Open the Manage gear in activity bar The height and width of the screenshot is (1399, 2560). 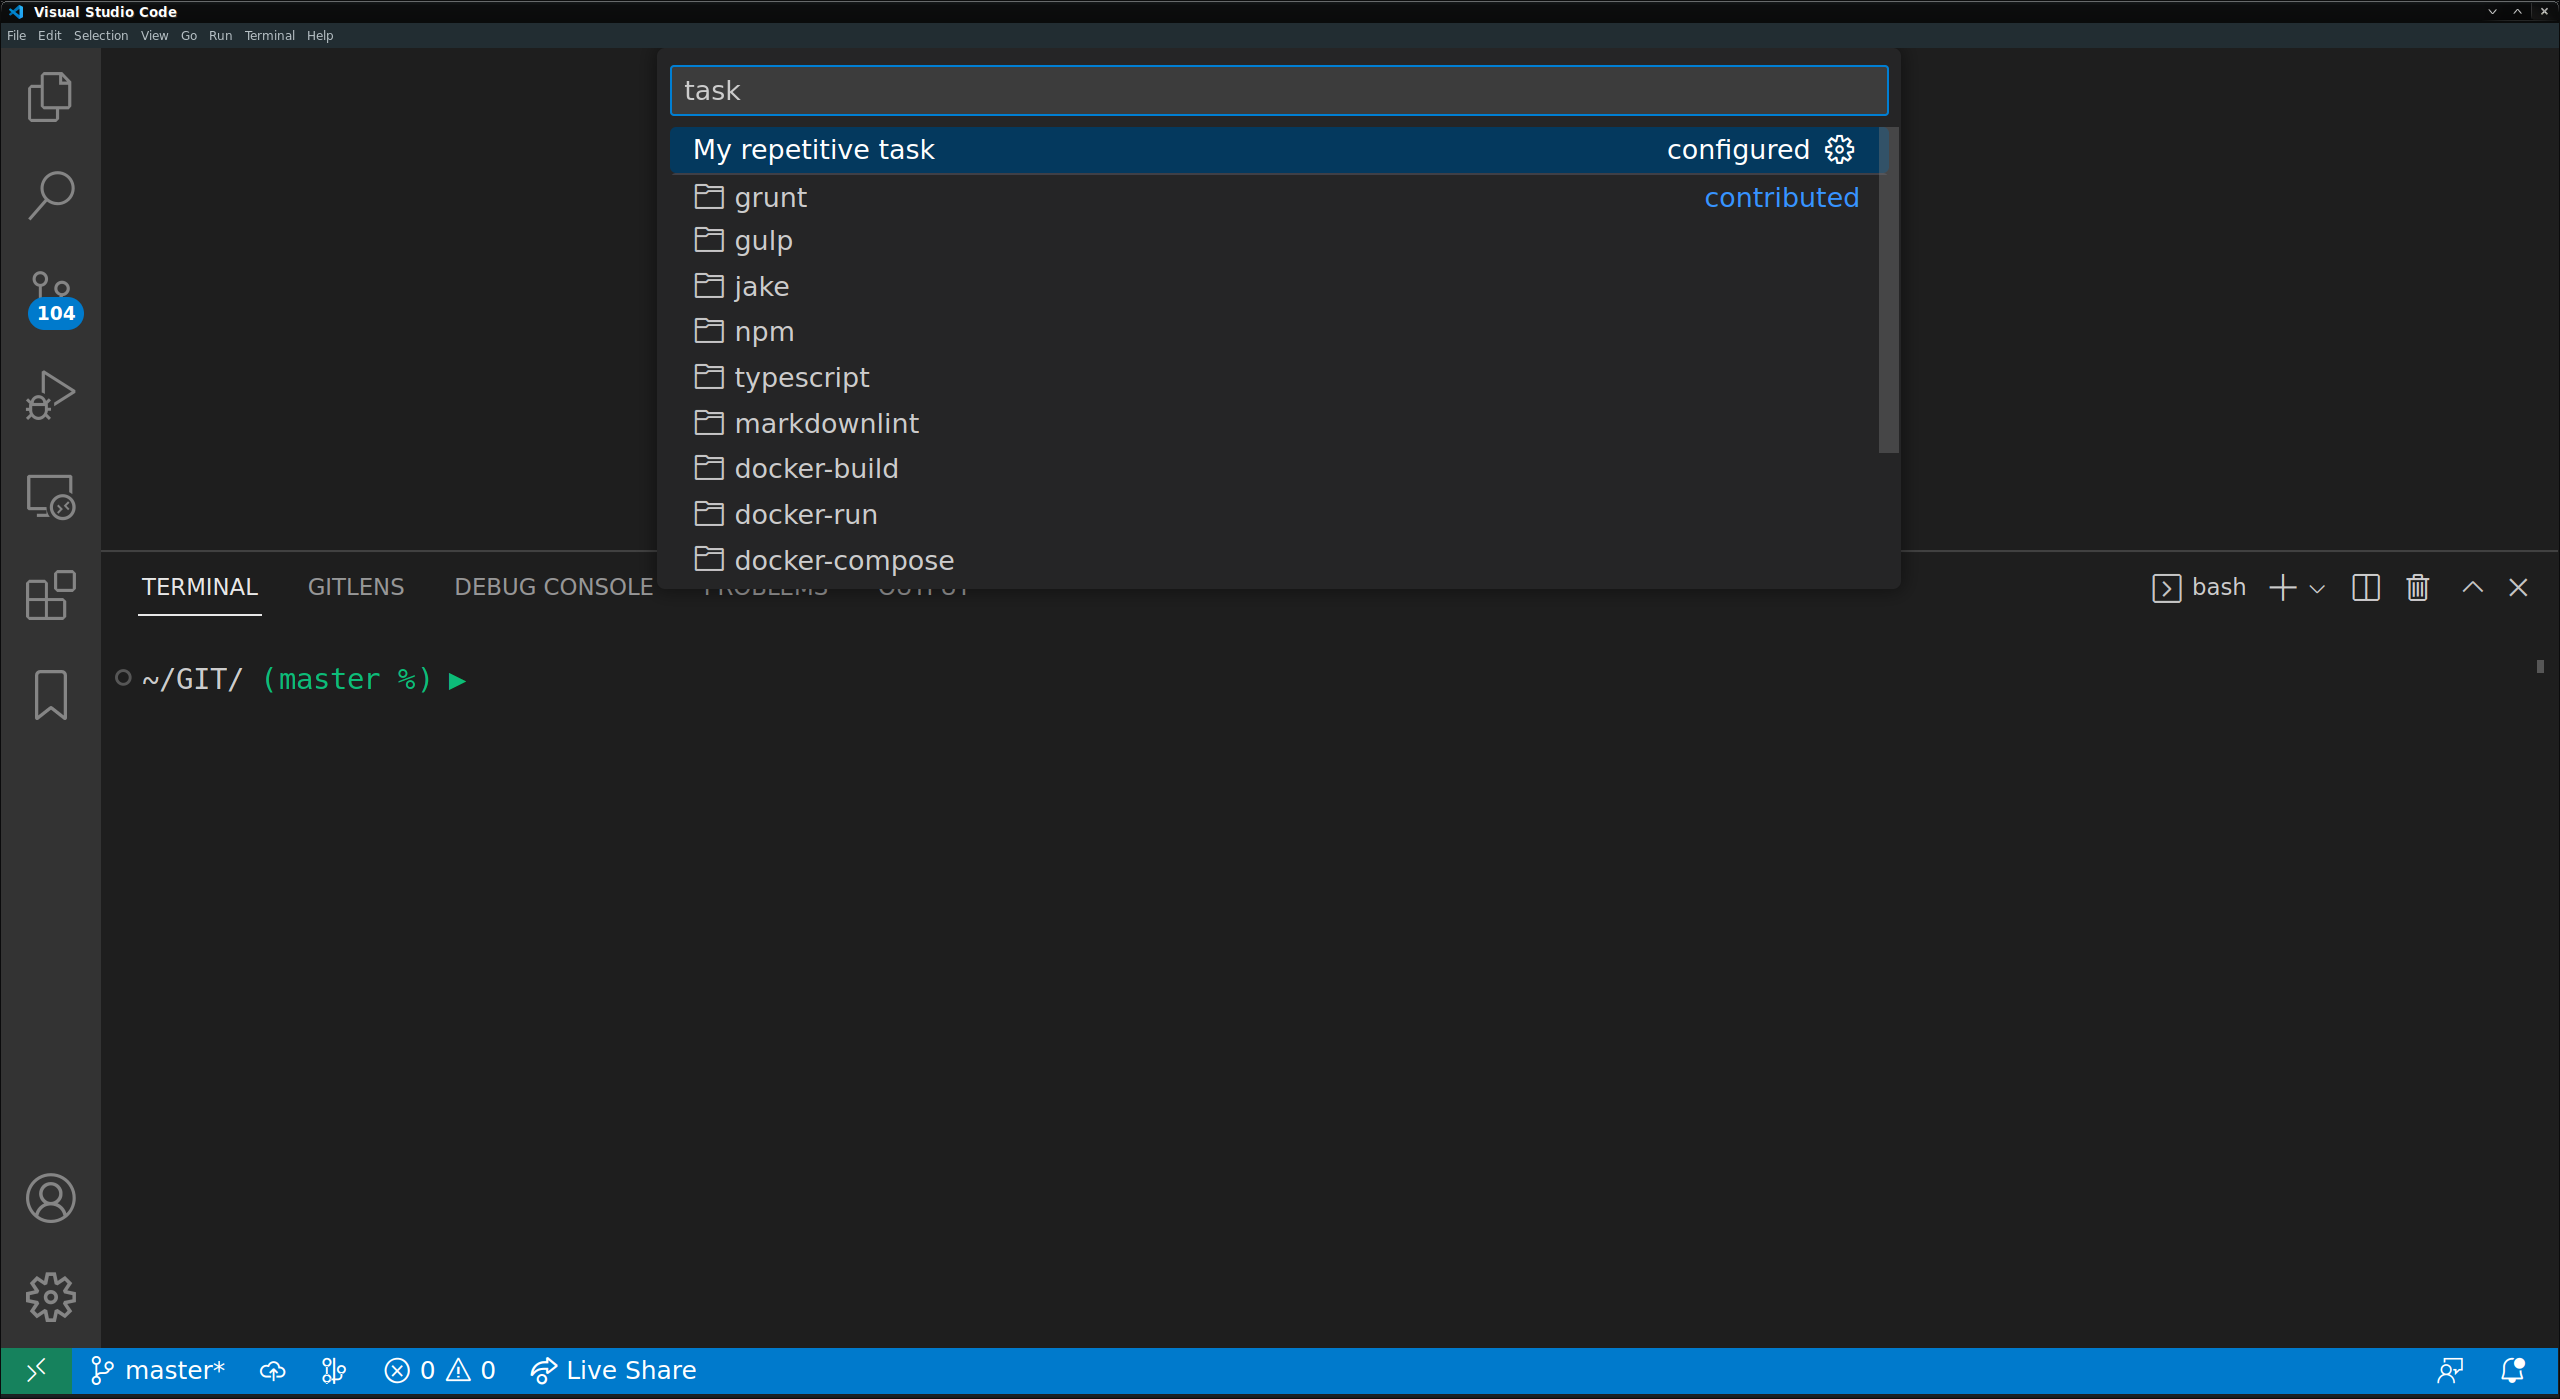coord(50,1297)
